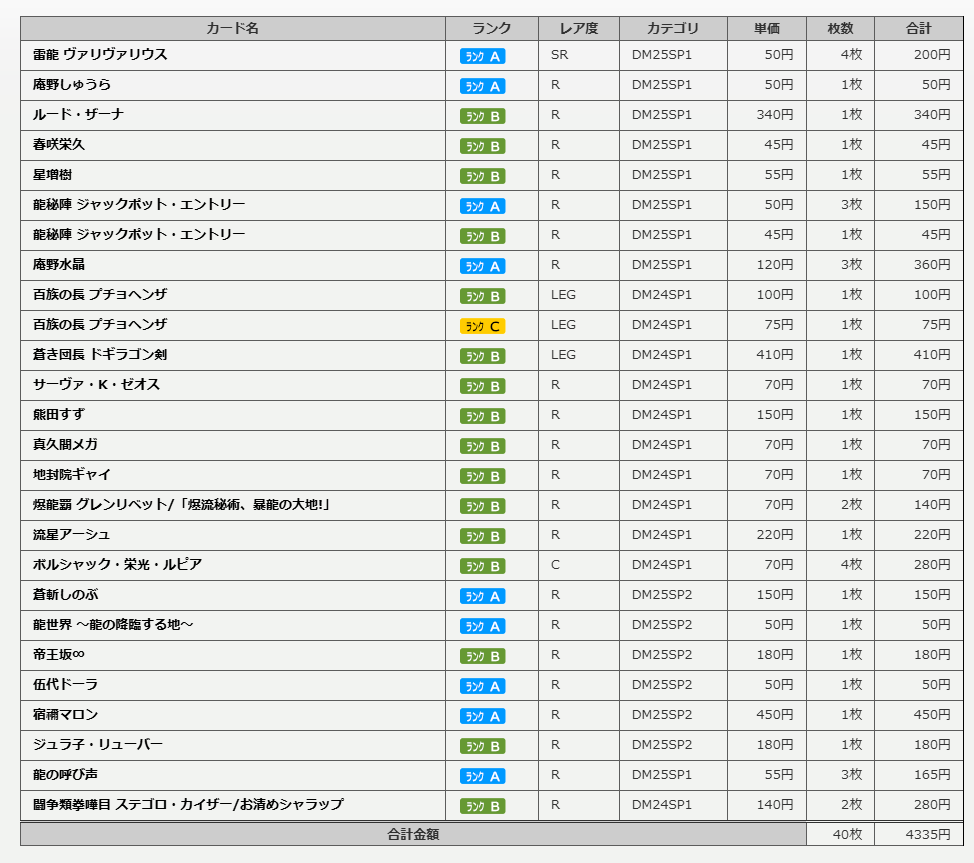Click the card name 蒼き団長 ドギラゴン剣

pos(100,355)
